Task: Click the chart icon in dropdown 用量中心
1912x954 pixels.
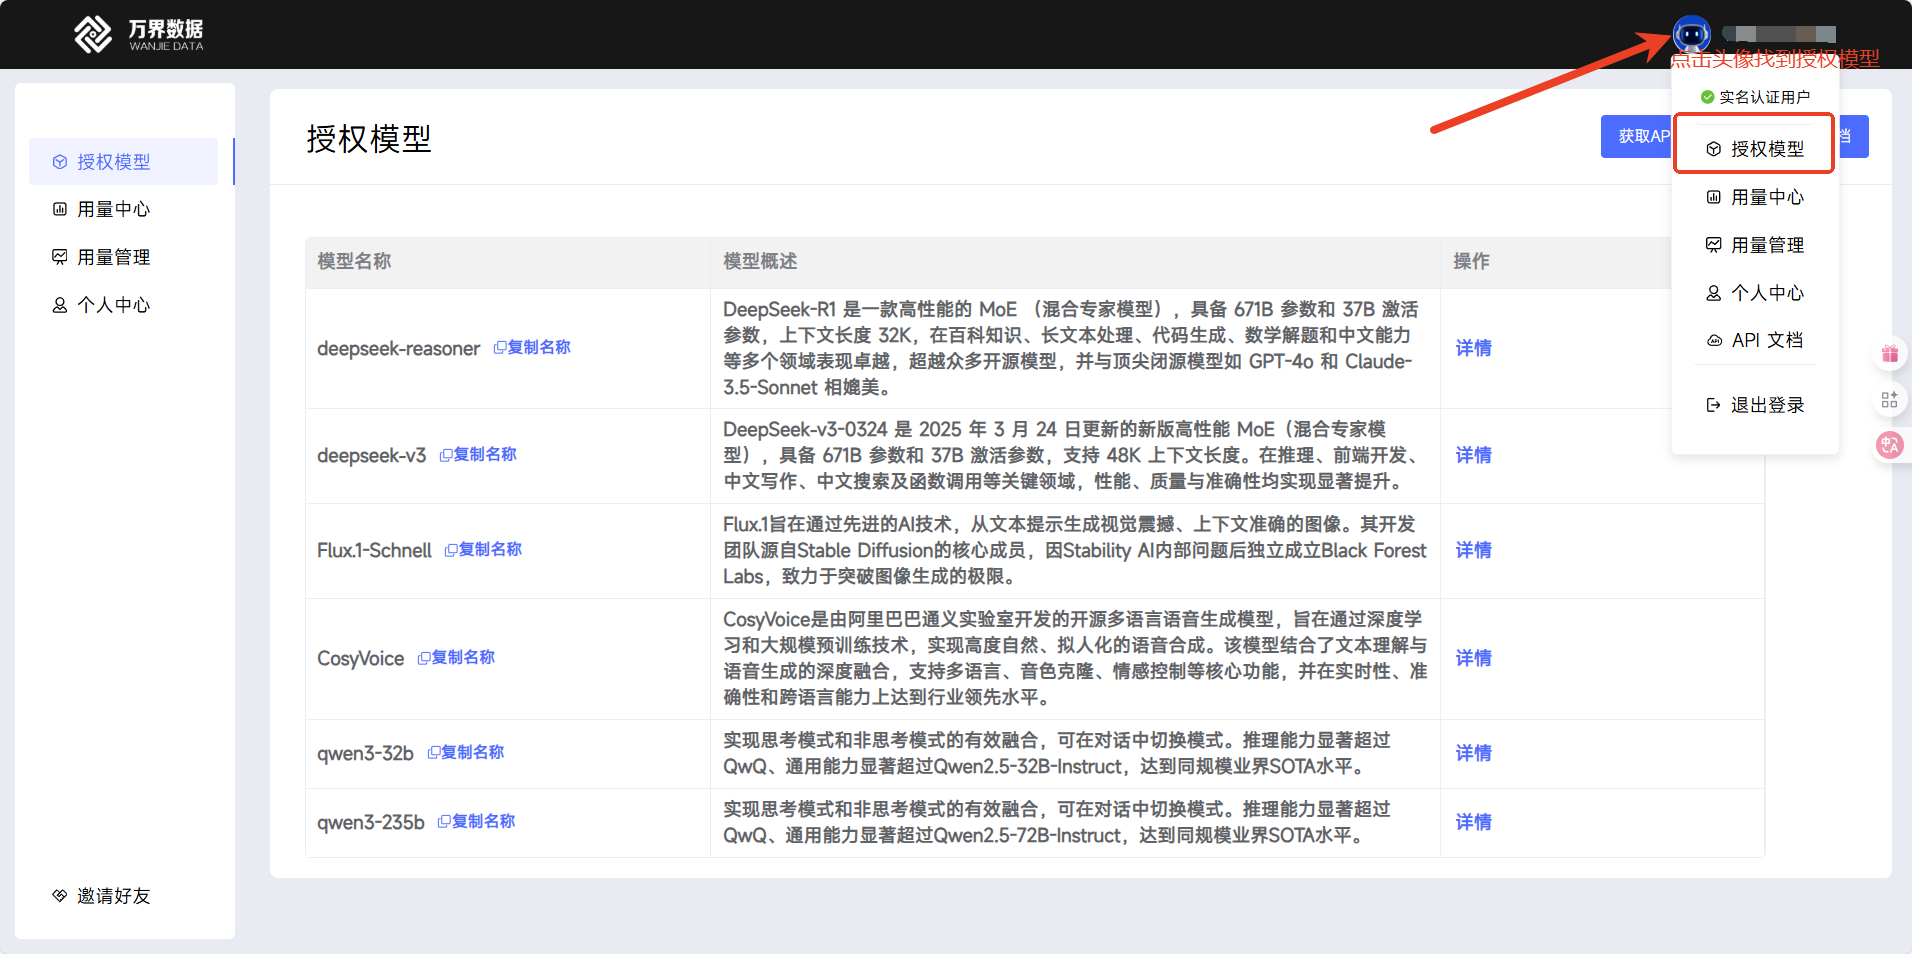Action: click(1714, 197)
